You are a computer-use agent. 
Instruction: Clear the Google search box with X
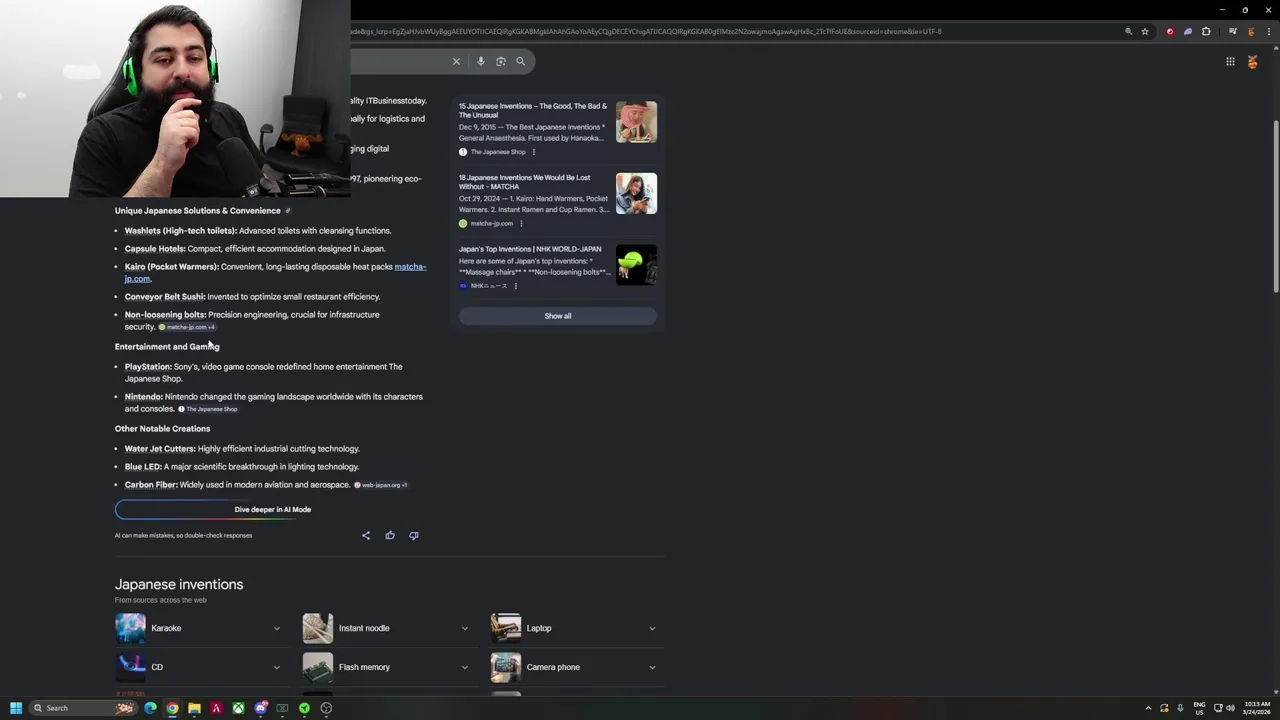[456, 61]
